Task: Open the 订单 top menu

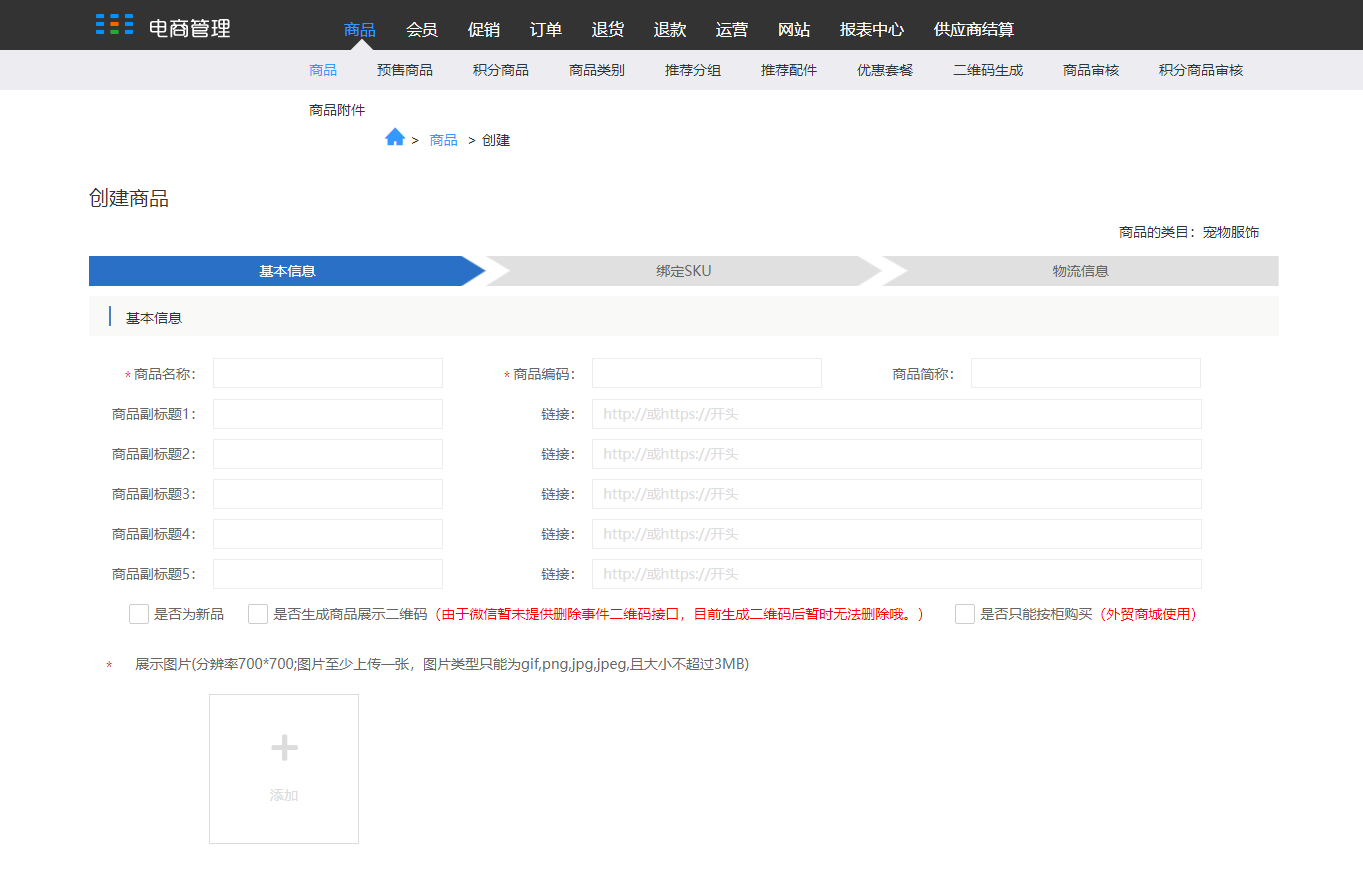Action: (x=546, y=30)
